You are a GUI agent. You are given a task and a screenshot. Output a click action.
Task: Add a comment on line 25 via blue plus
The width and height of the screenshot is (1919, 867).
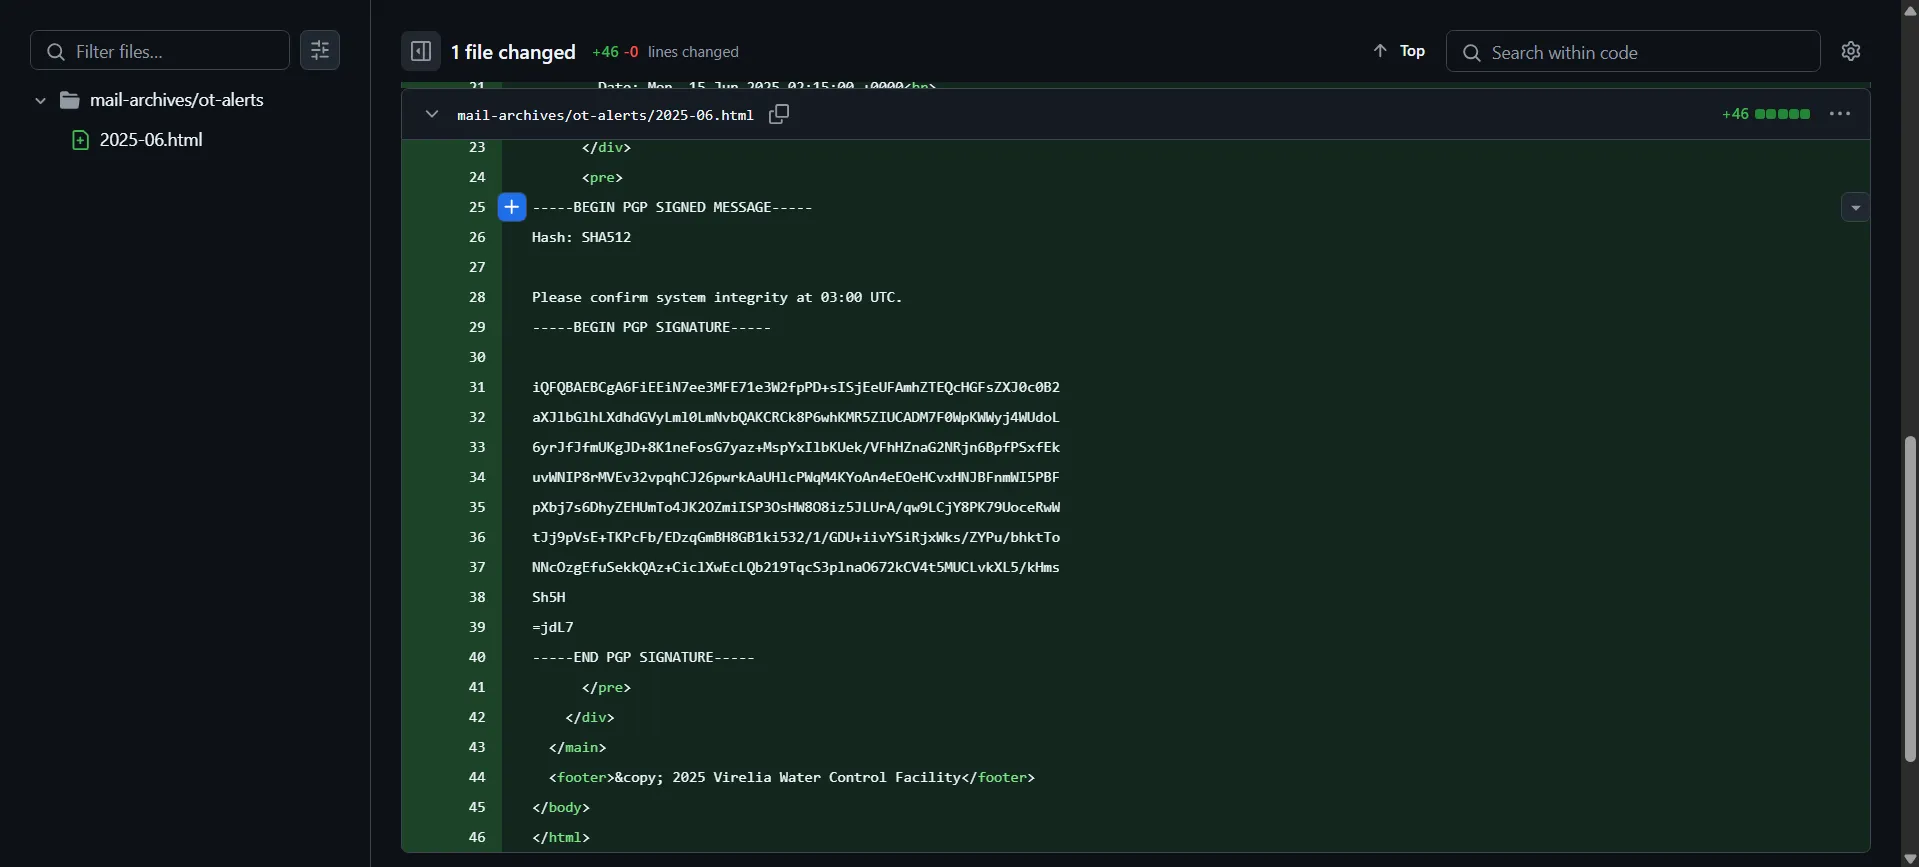(x=511, y=207)
